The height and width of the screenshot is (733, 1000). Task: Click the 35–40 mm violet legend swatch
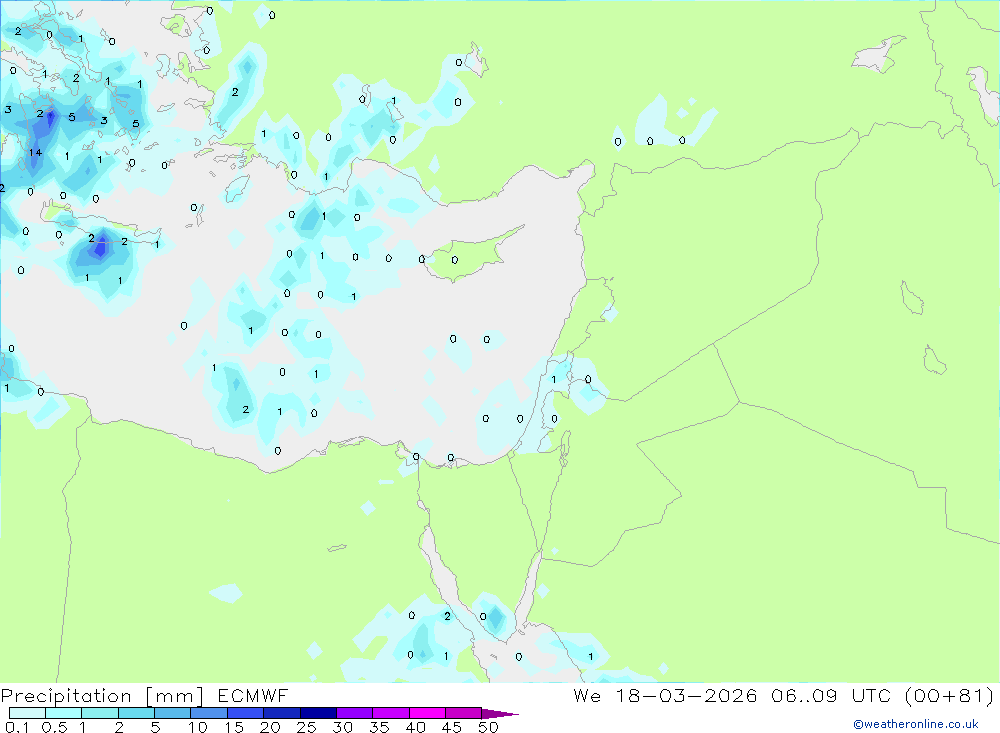[x=390, y=713]
